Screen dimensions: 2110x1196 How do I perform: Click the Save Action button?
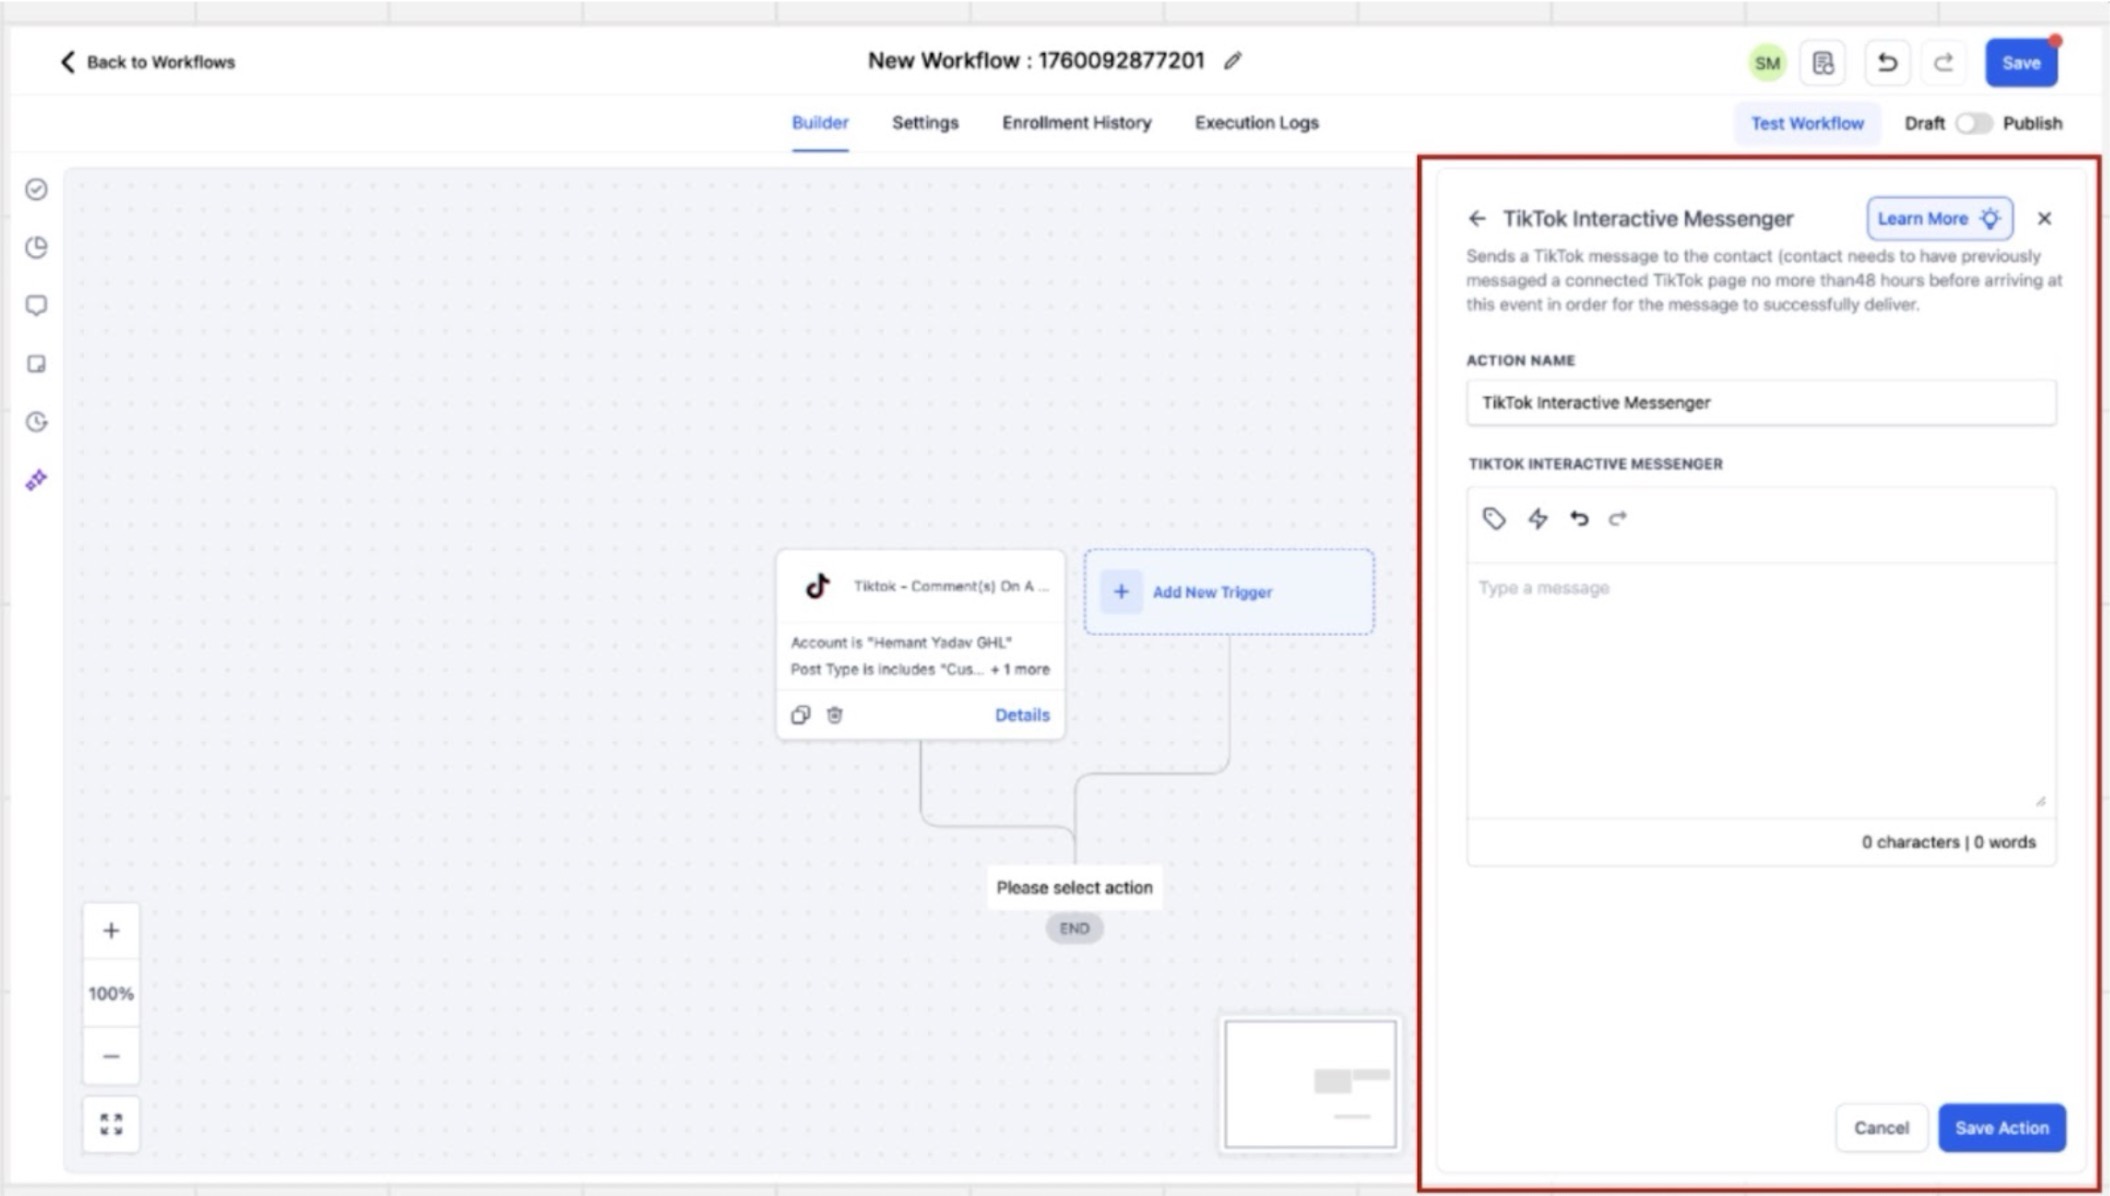[2001, 1127]
